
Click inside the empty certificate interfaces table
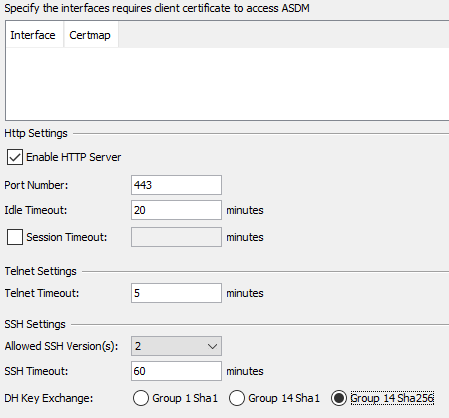(227, 83)
